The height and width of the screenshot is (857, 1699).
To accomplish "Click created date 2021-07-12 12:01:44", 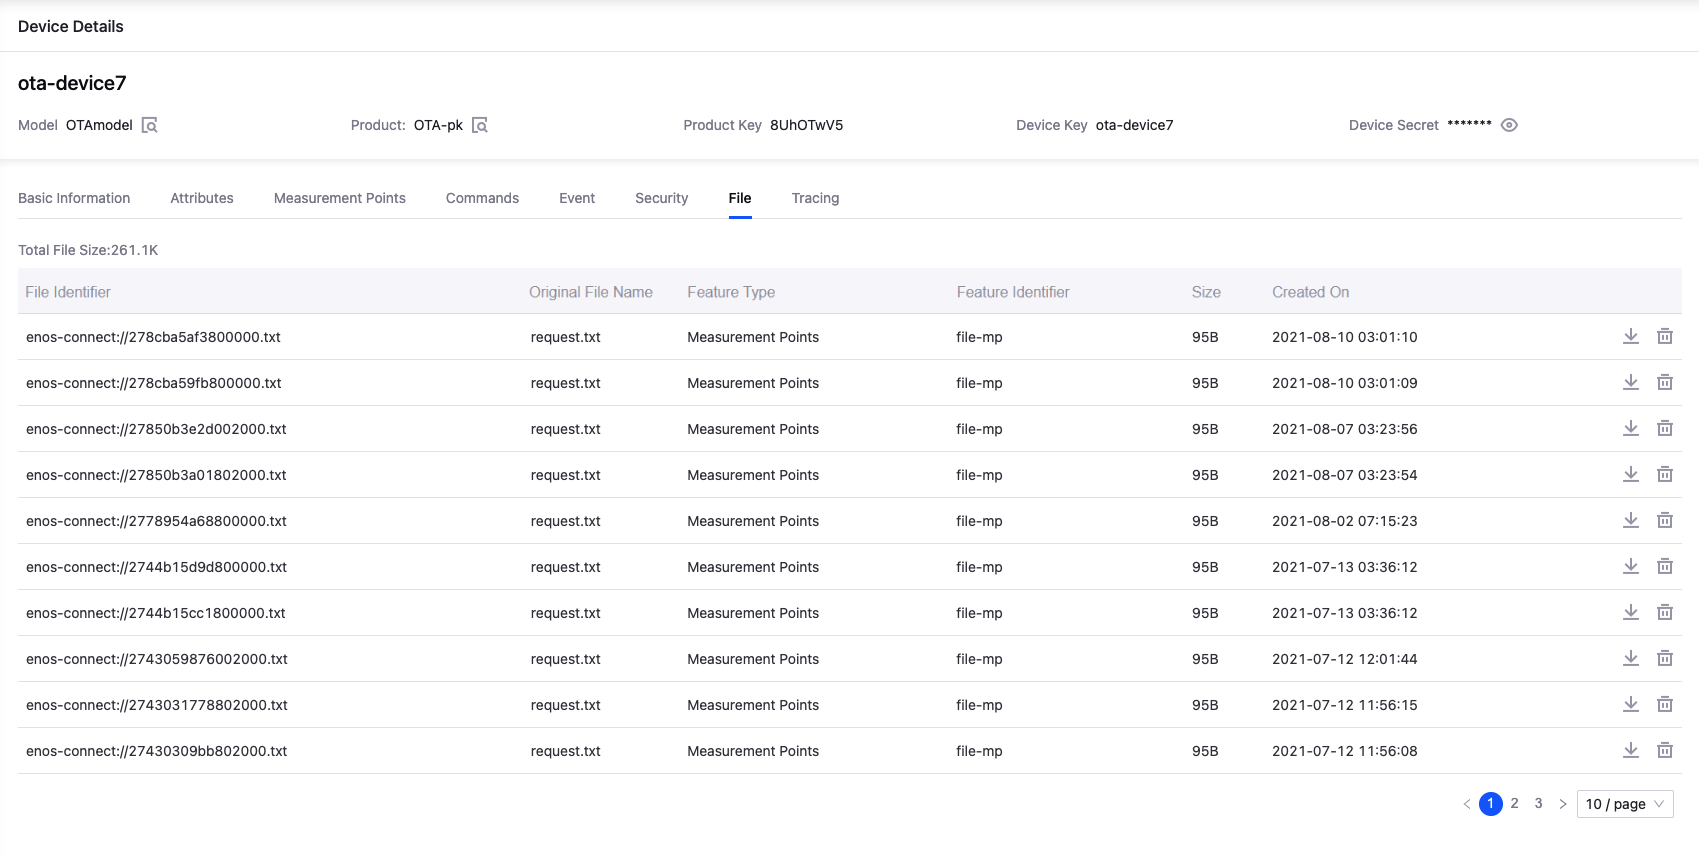I will click(x=1345, y=659).
